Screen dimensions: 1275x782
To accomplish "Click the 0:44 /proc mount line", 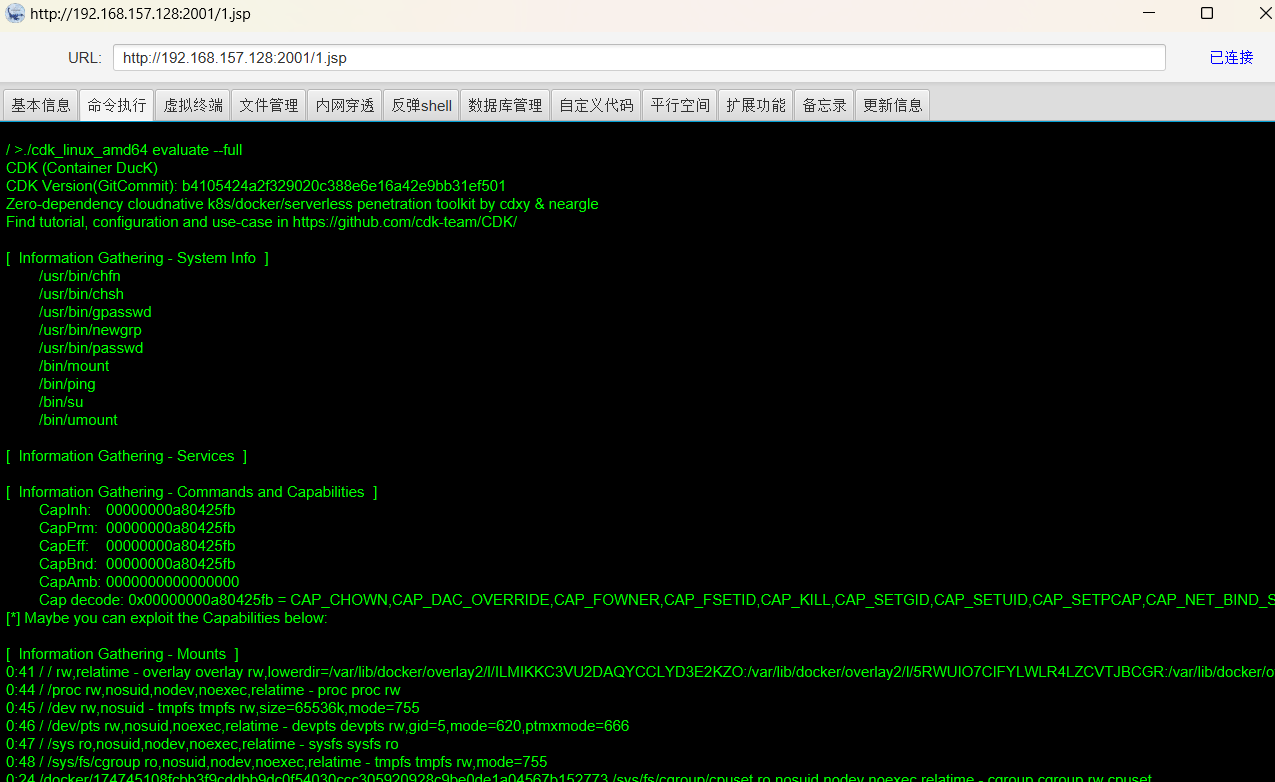I will pyautogui.click(x=203, y=690).
